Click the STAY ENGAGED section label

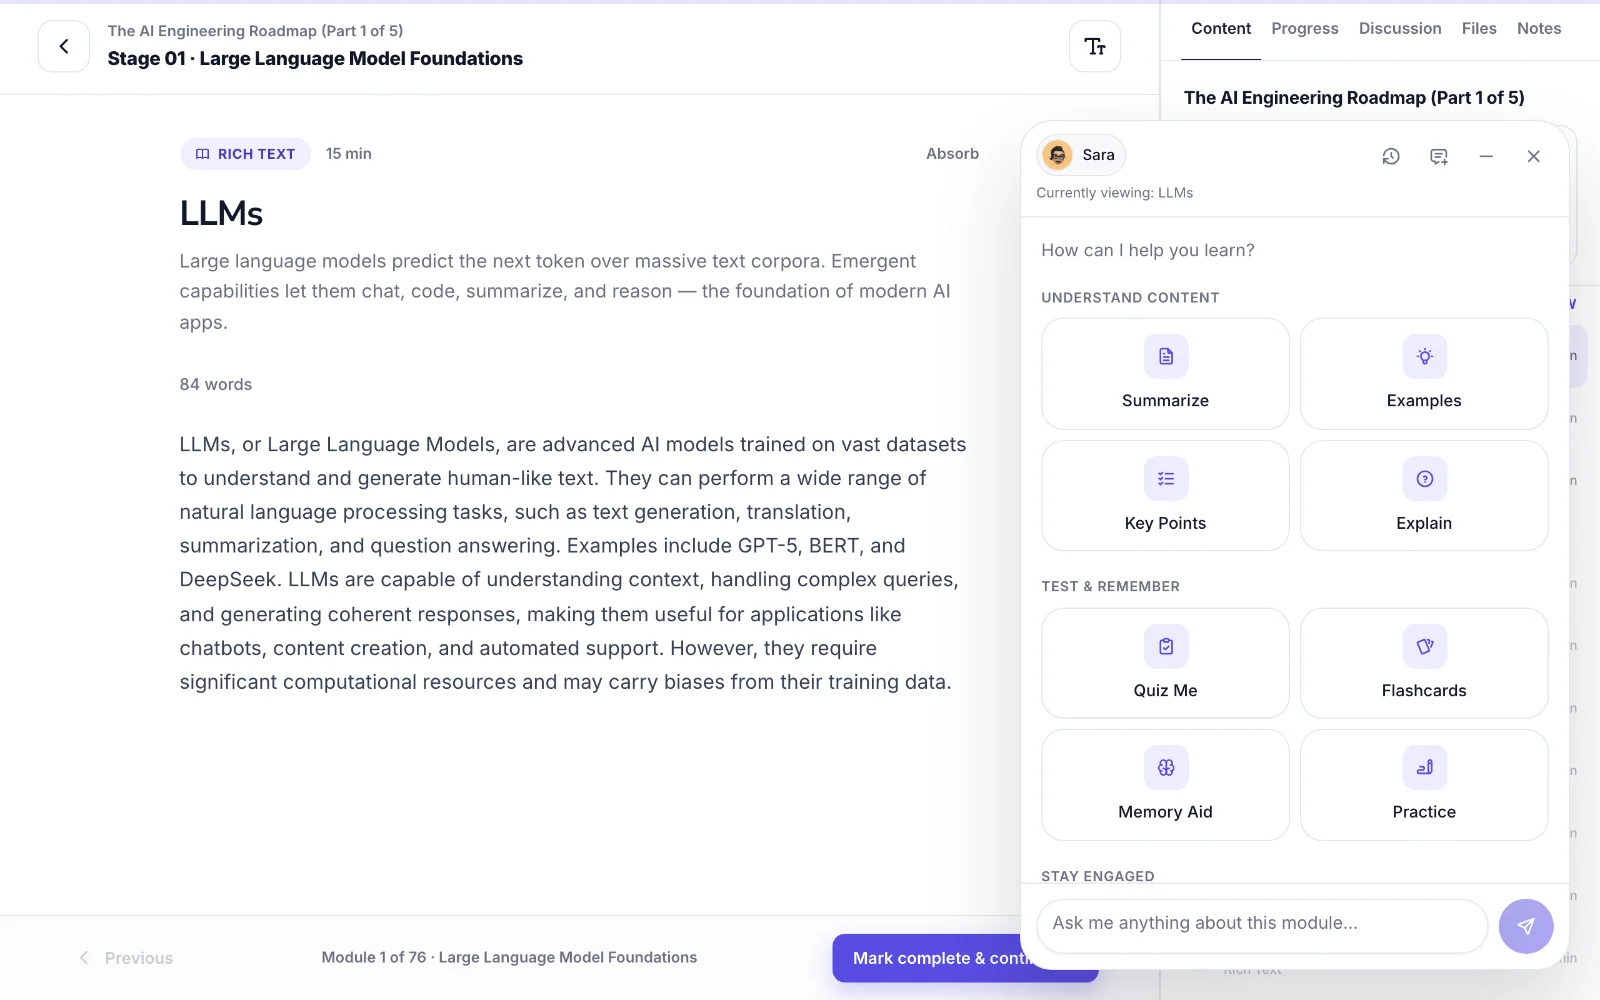point(1098,876)
